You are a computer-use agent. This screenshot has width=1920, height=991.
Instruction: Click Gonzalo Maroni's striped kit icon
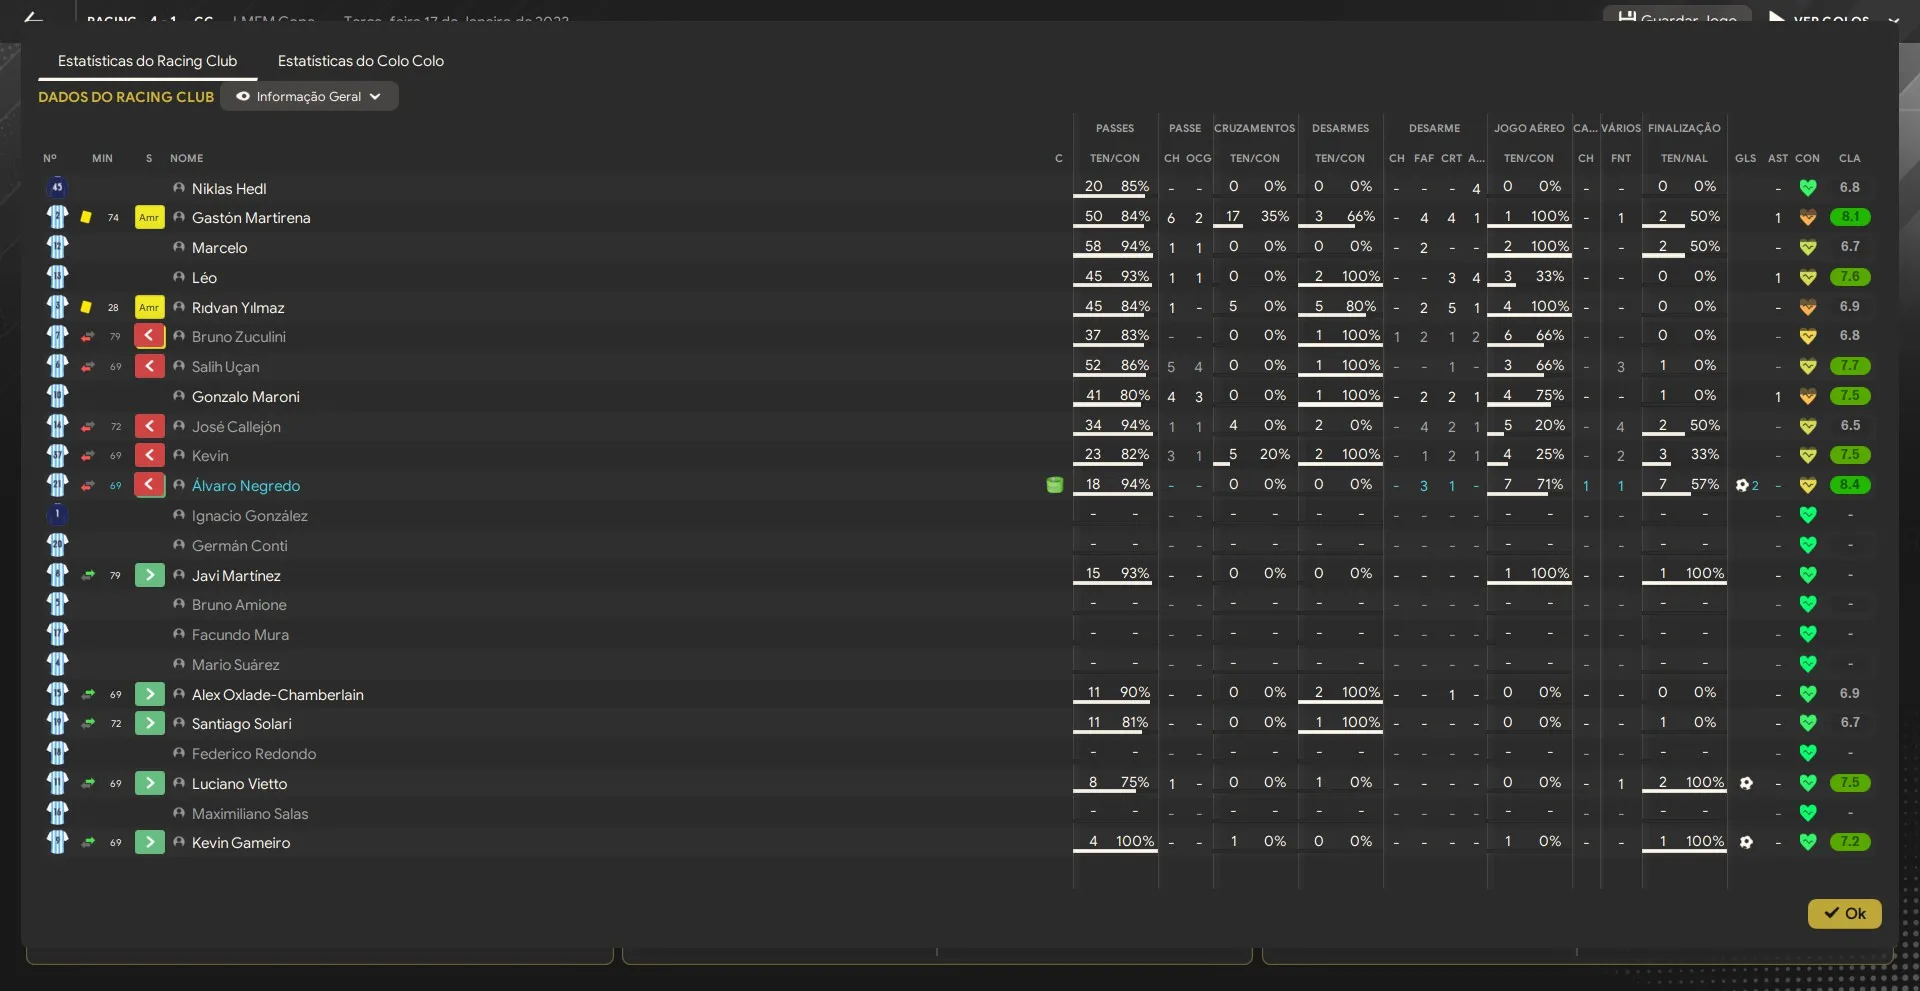pos(57,396)
